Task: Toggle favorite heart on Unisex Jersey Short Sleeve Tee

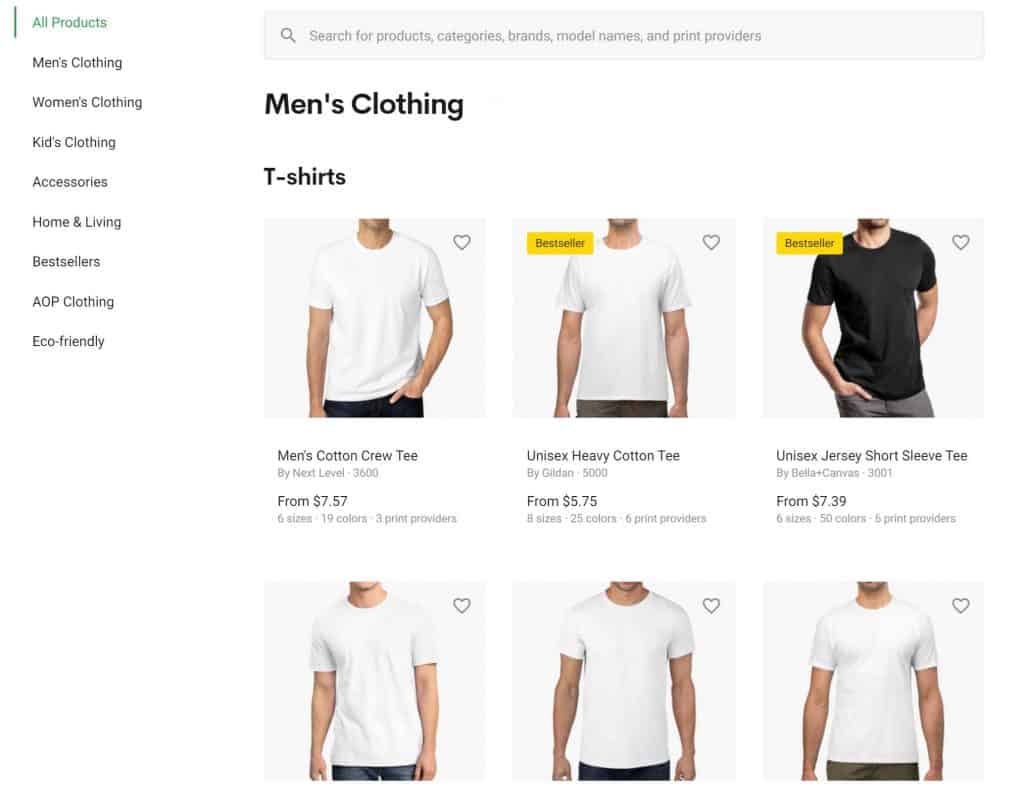Action: tap(961, 242)
